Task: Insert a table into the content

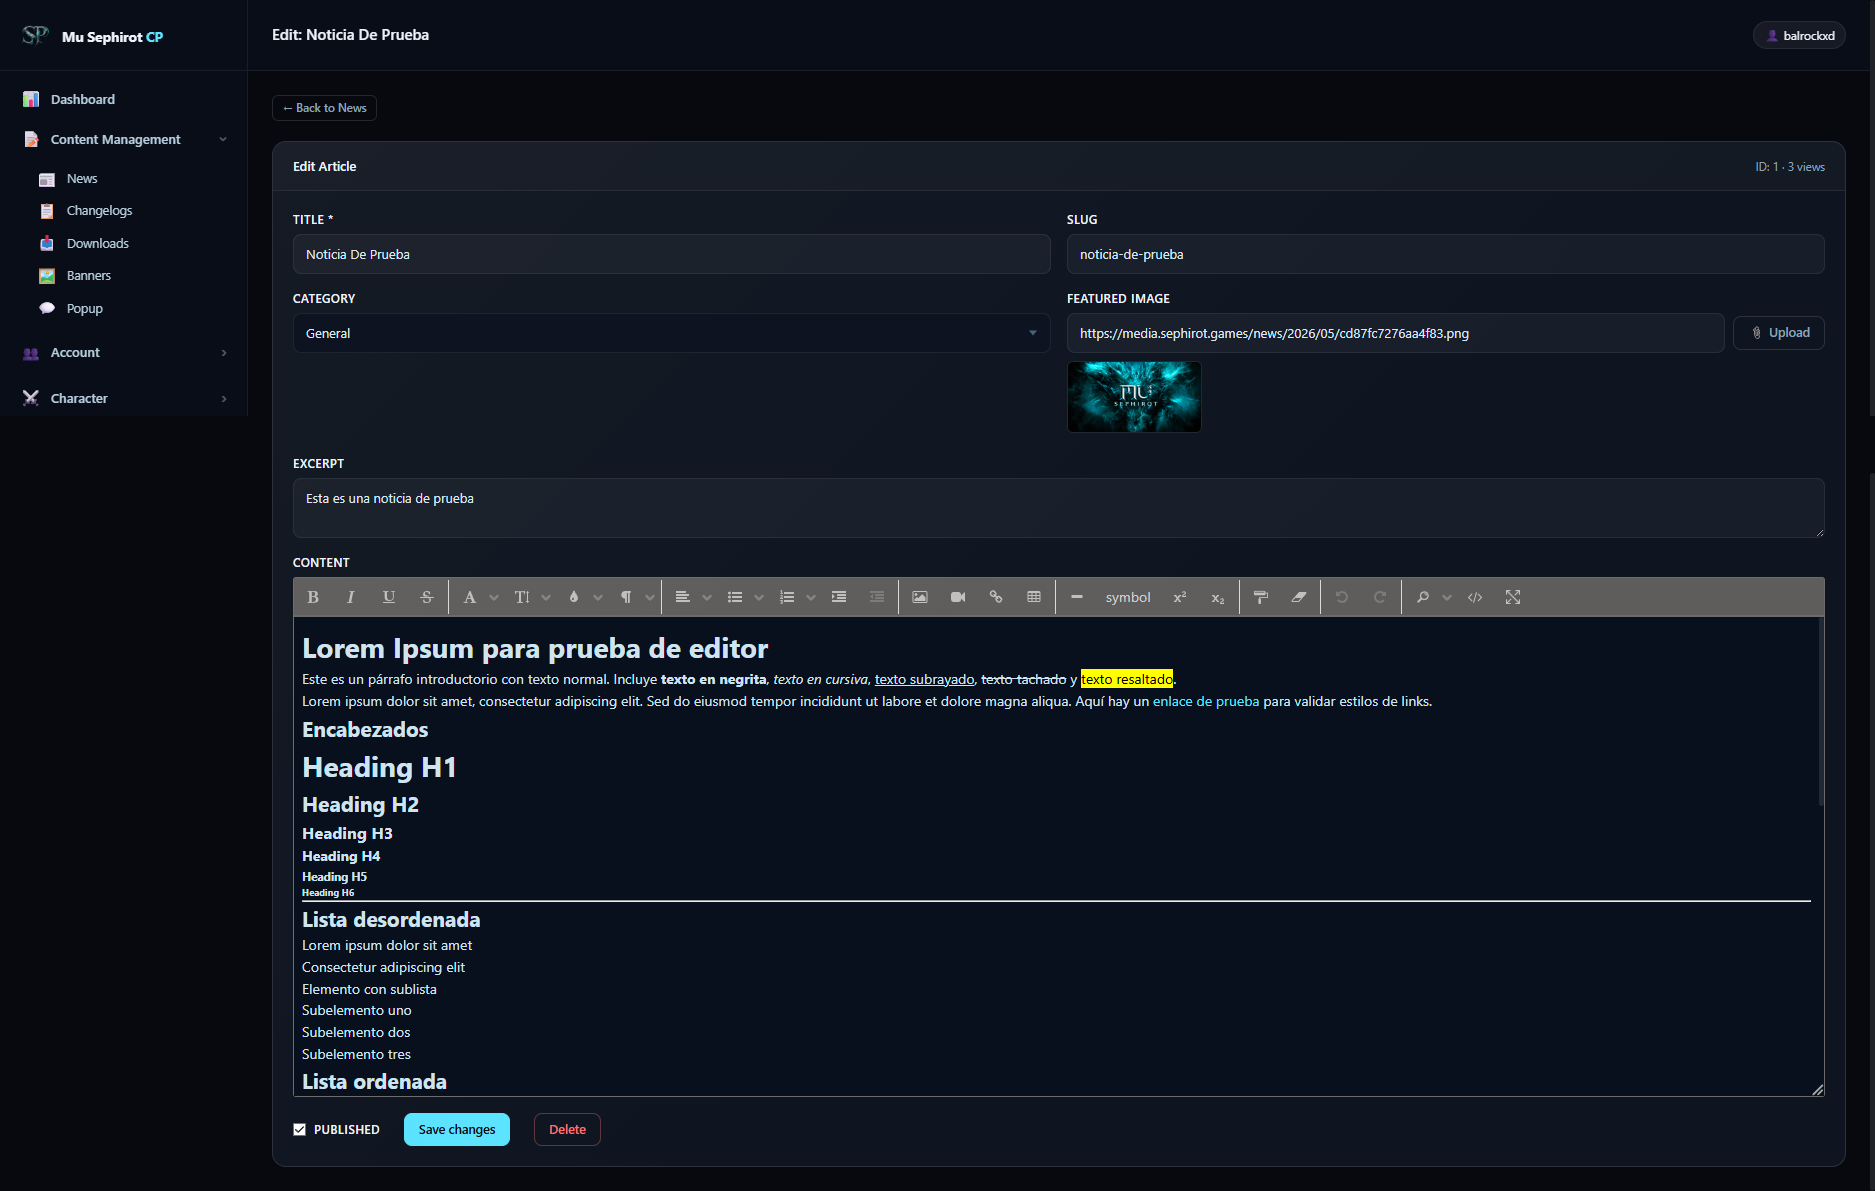Action: (1034, 597)
